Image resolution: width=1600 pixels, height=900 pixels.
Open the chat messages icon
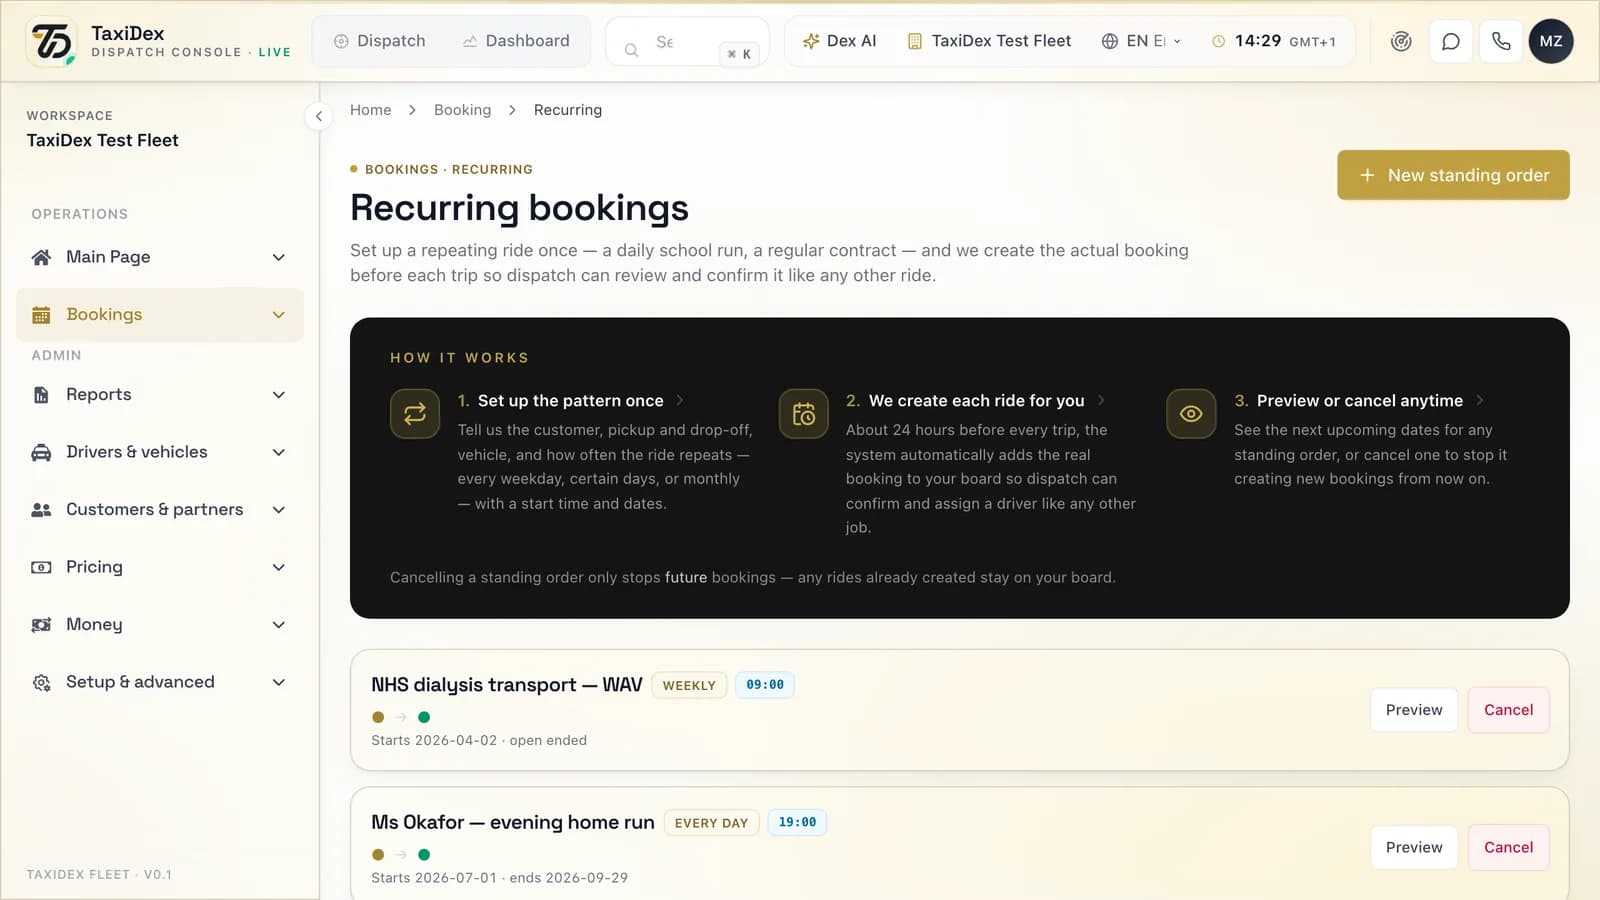(x=1451, y=41)
